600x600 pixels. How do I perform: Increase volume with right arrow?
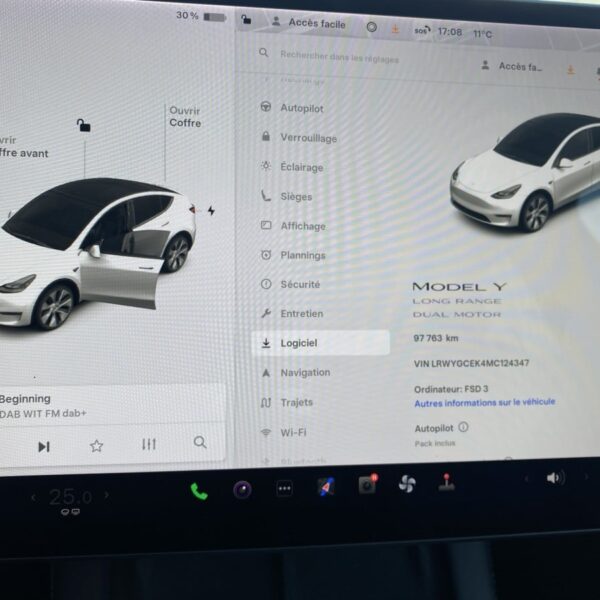tap(585, 477)
